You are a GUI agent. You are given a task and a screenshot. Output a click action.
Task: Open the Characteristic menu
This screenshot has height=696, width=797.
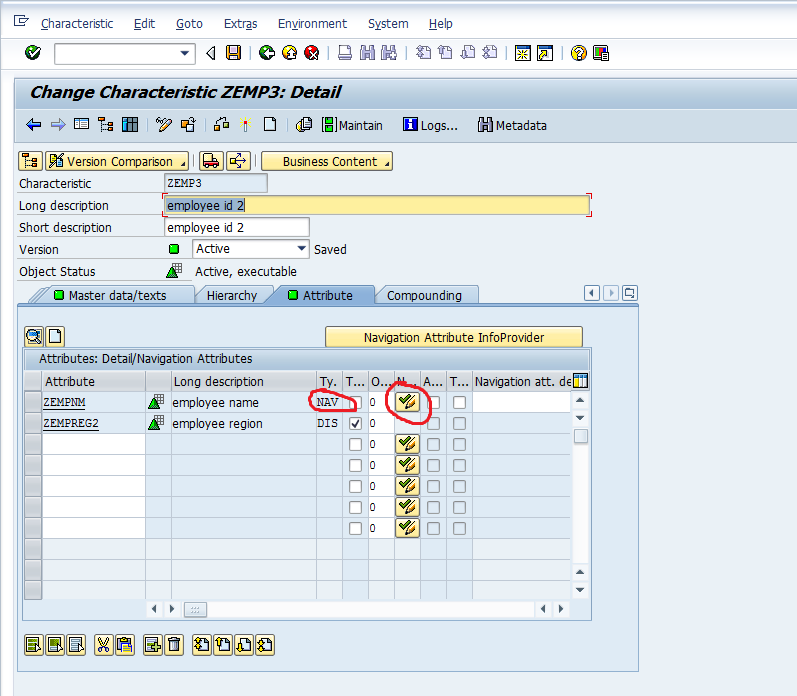point(77,23)
